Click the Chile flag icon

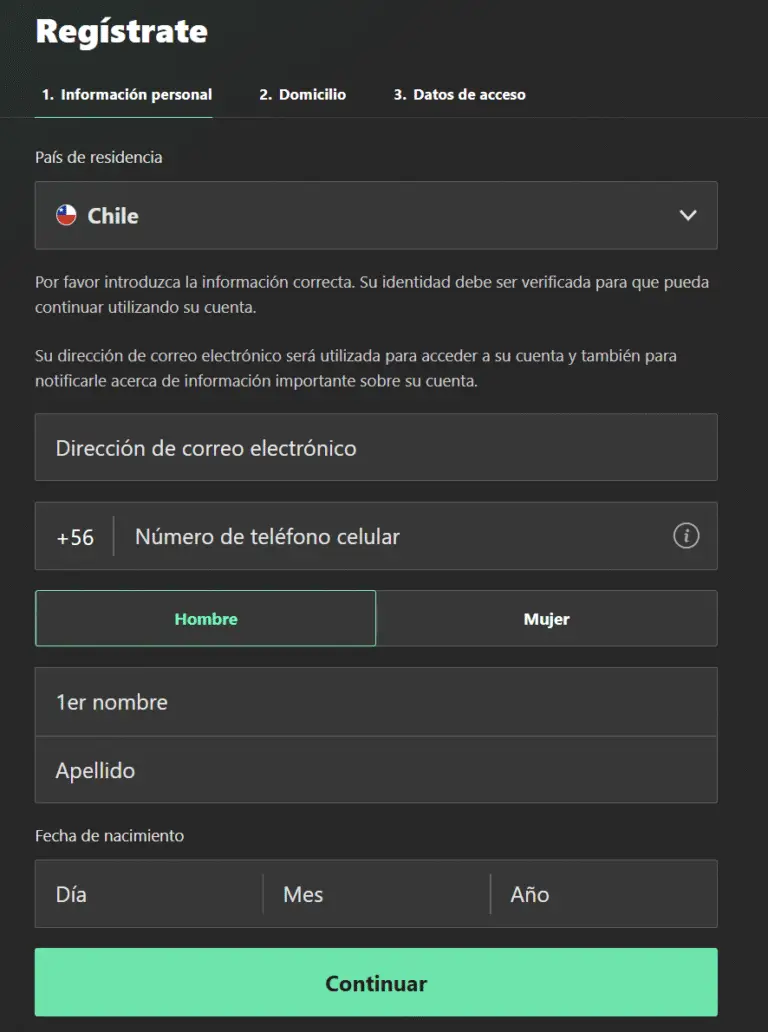(x=66, y=215)
